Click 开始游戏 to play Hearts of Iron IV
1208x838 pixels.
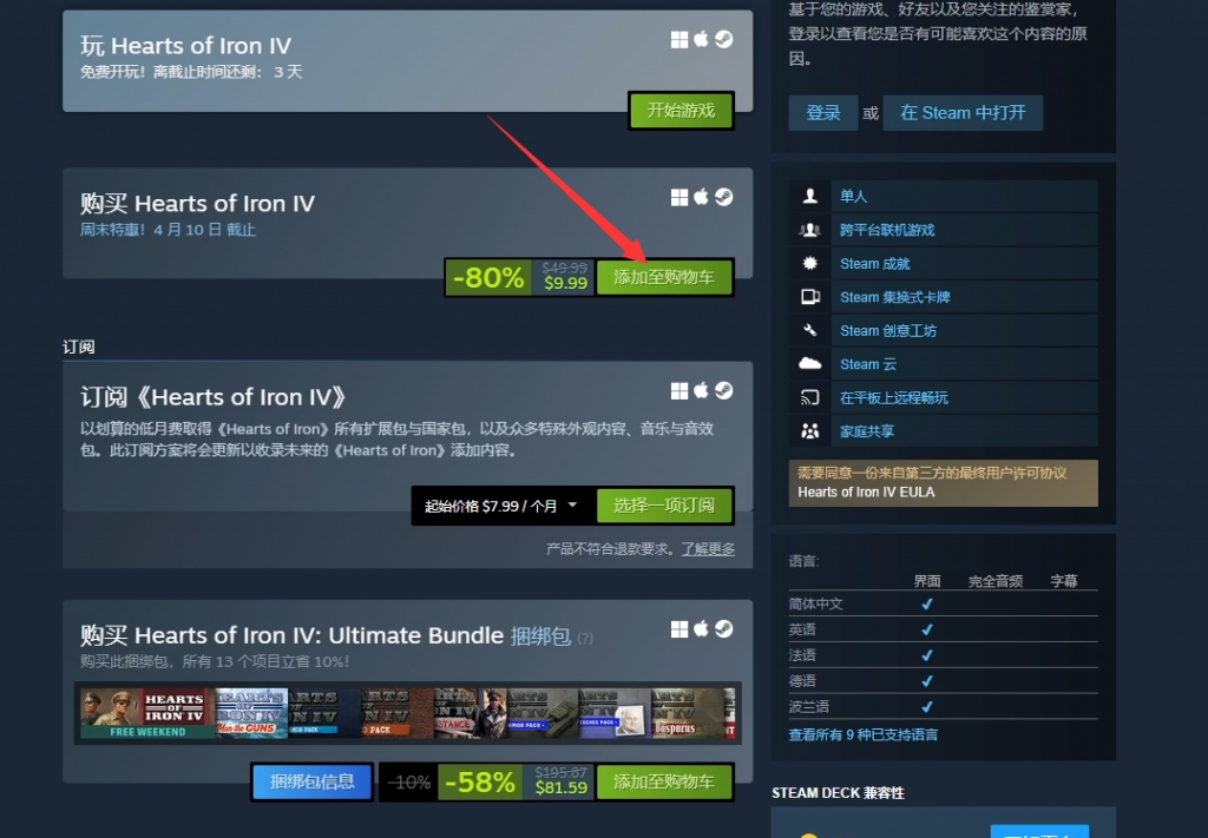(x=681, y=110)
